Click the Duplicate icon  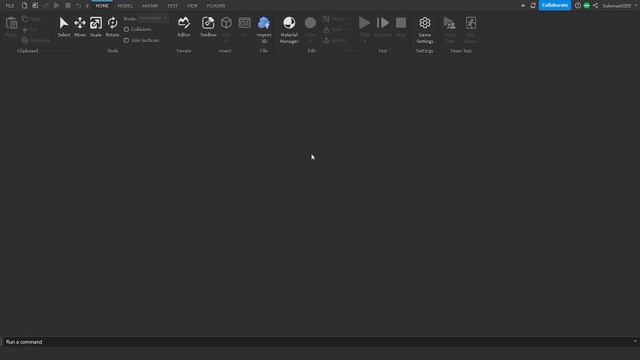tap(25, 40)
